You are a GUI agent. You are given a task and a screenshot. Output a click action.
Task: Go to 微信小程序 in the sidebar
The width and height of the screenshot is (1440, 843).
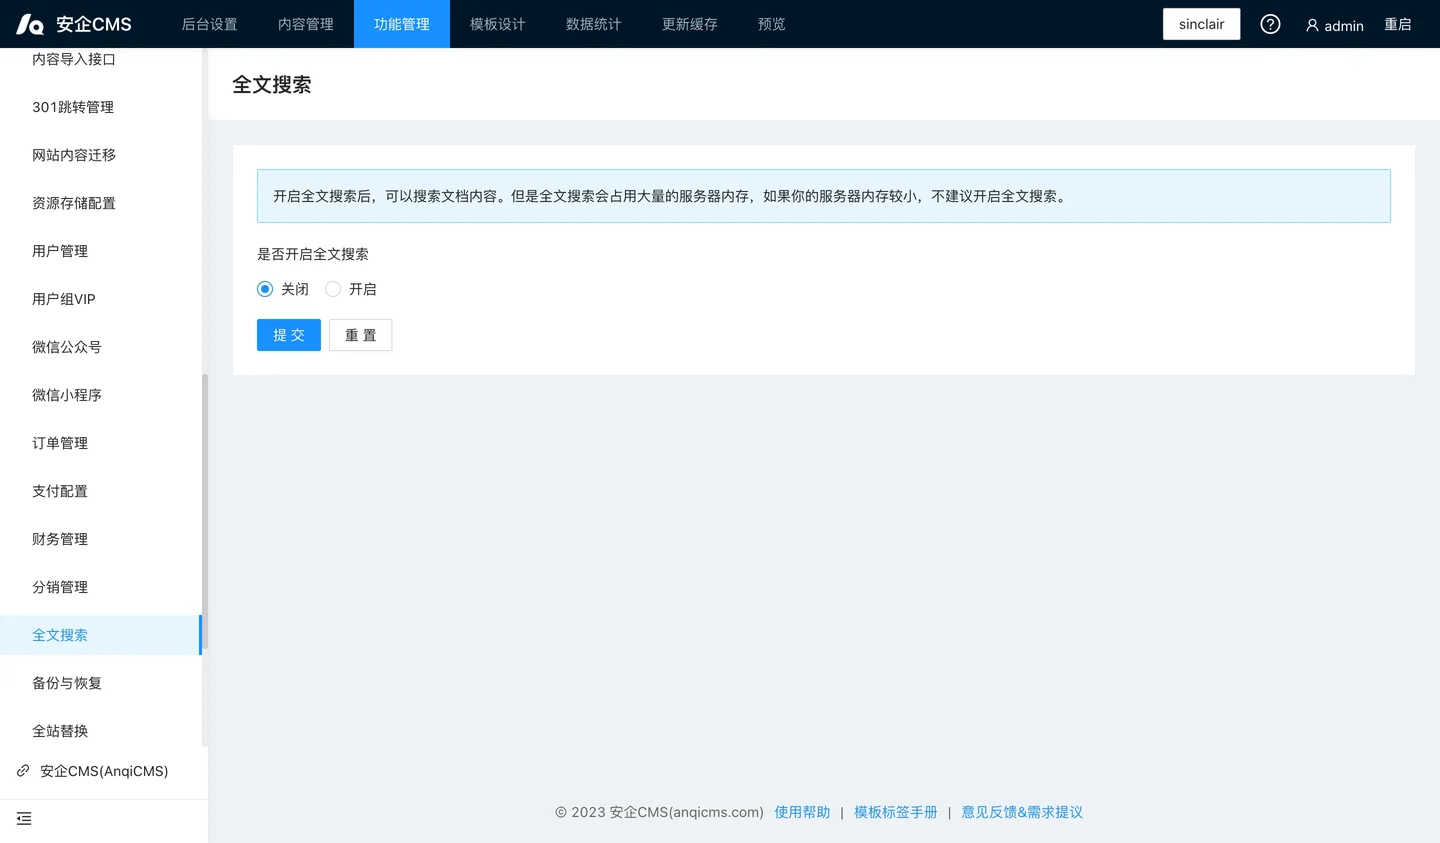[x=100, y=395]
